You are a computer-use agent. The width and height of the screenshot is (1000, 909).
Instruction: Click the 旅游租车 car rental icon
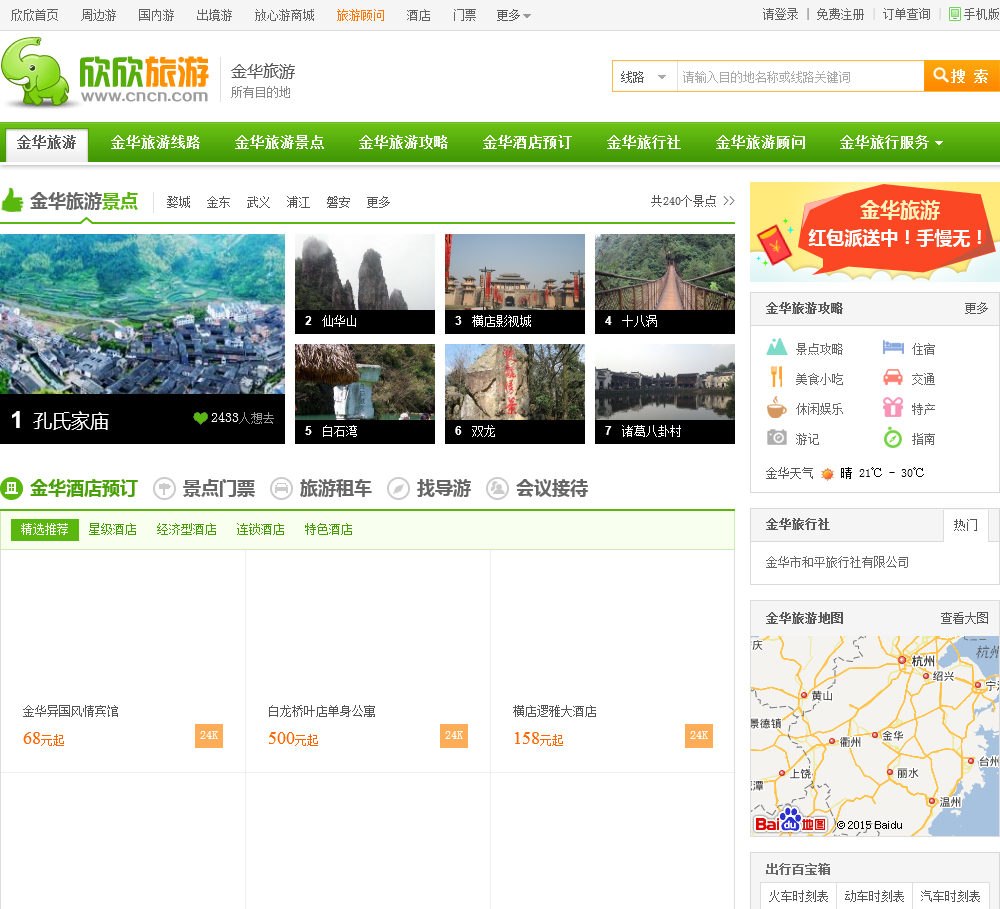pyautogui.click(x=281, y=489)
